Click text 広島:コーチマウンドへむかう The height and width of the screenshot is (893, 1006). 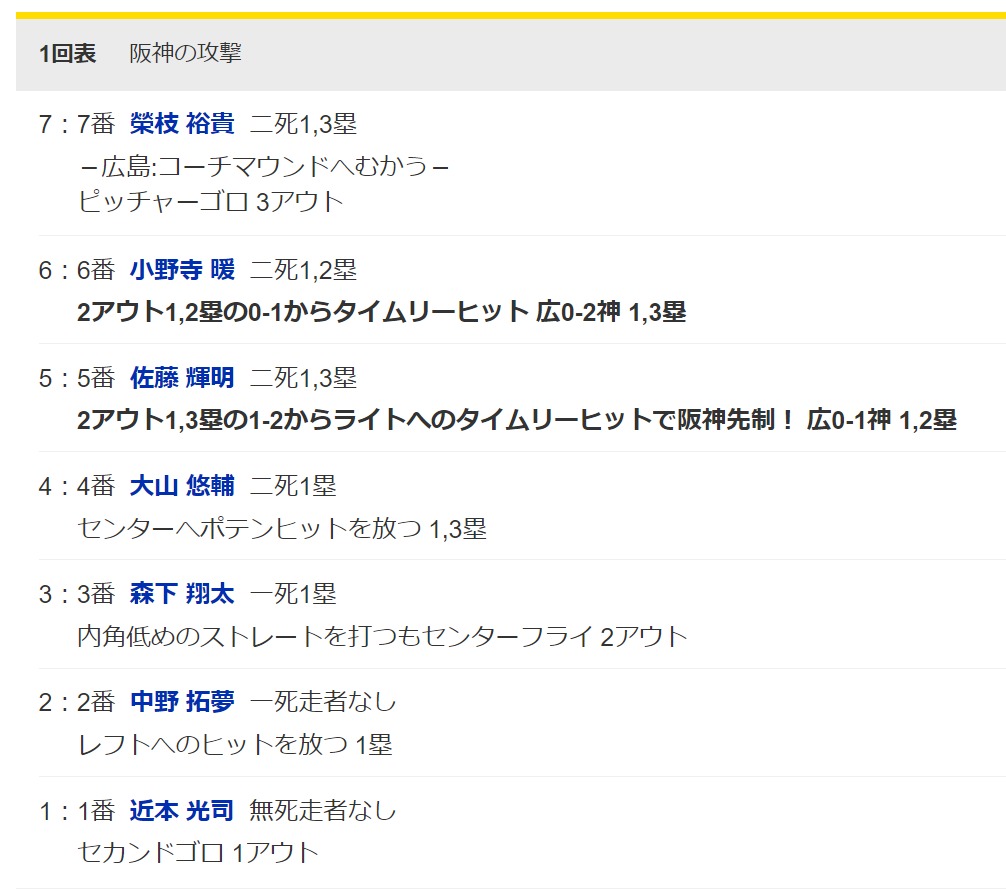coord(264,166)
